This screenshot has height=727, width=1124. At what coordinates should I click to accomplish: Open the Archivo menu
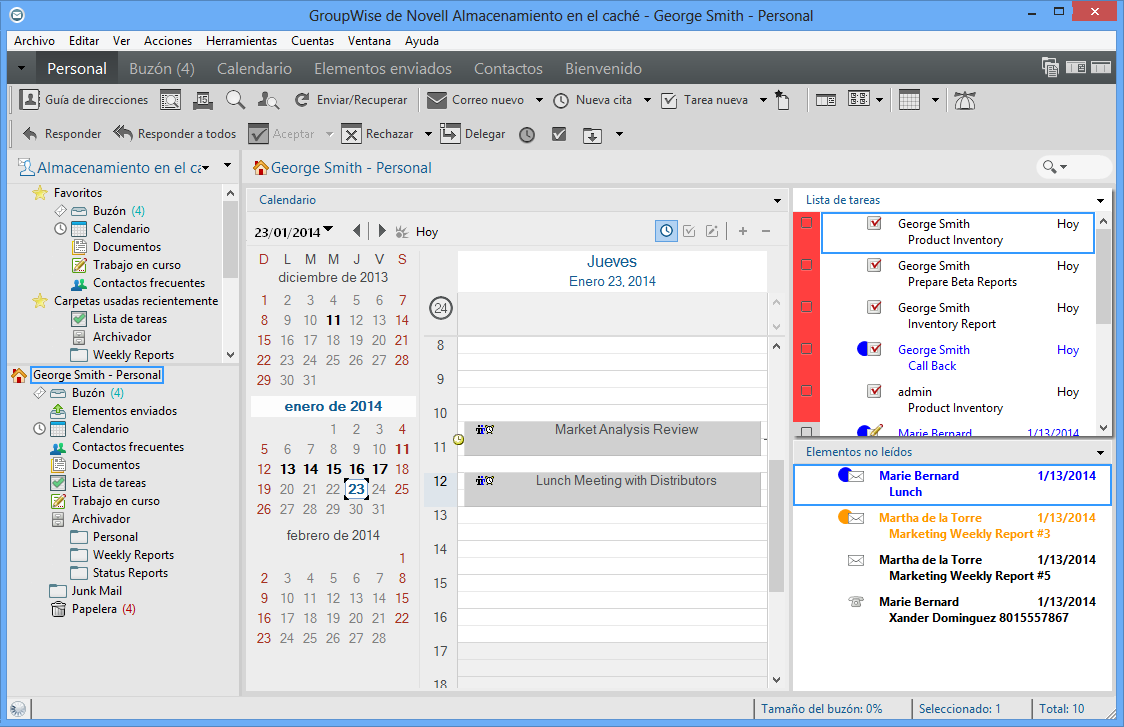(34, 41)
